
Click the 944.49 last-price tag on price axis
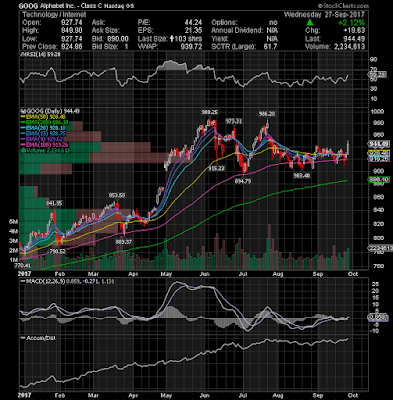click(x=378, y=144)
